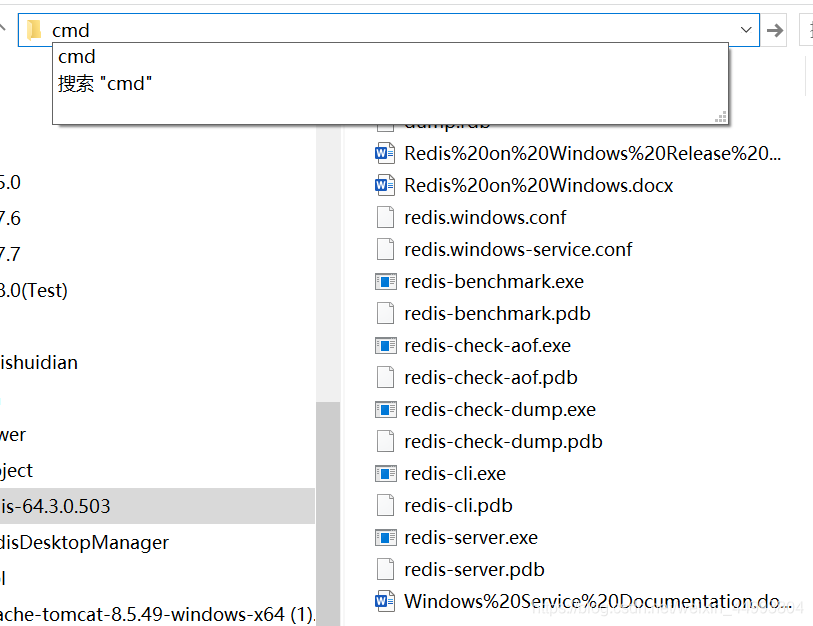Select the wer item in navigation pane
This screenshot has width=813, height=626.
coord(13,435)
